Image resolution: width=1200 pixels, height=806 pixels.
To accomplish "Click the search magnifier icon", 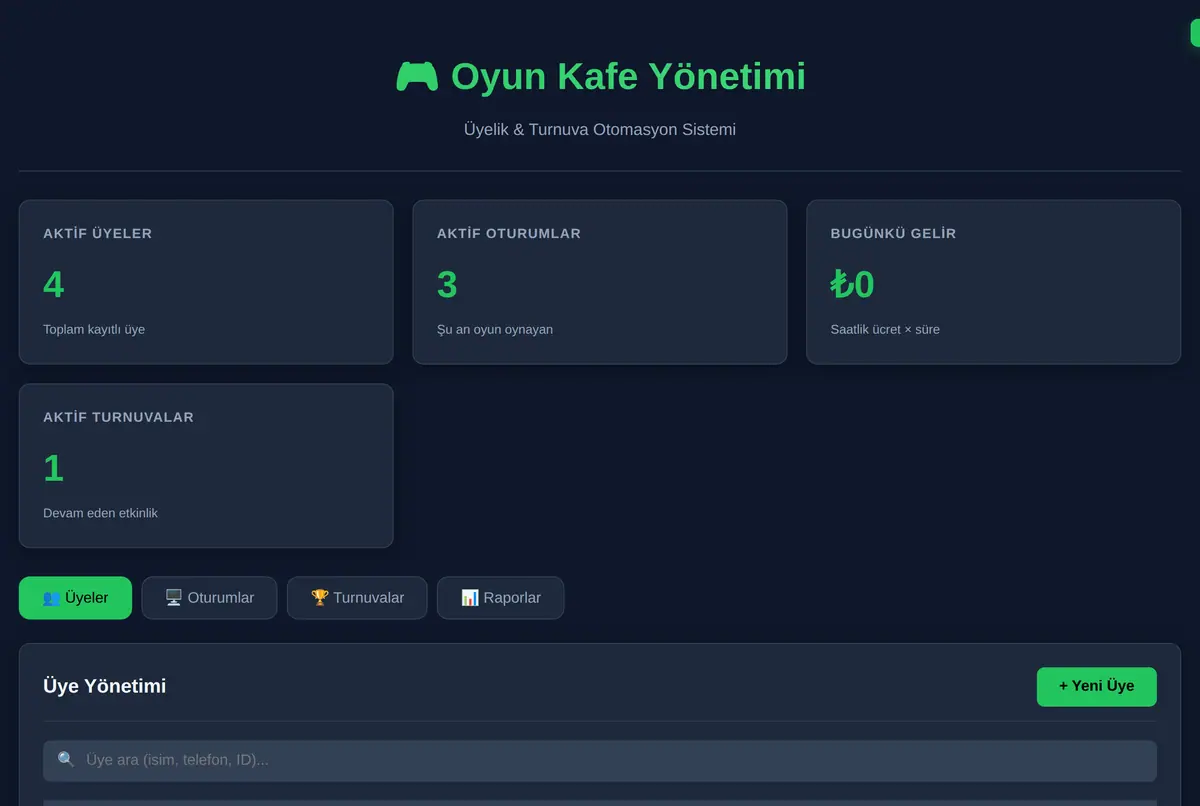I will [66, 760].
